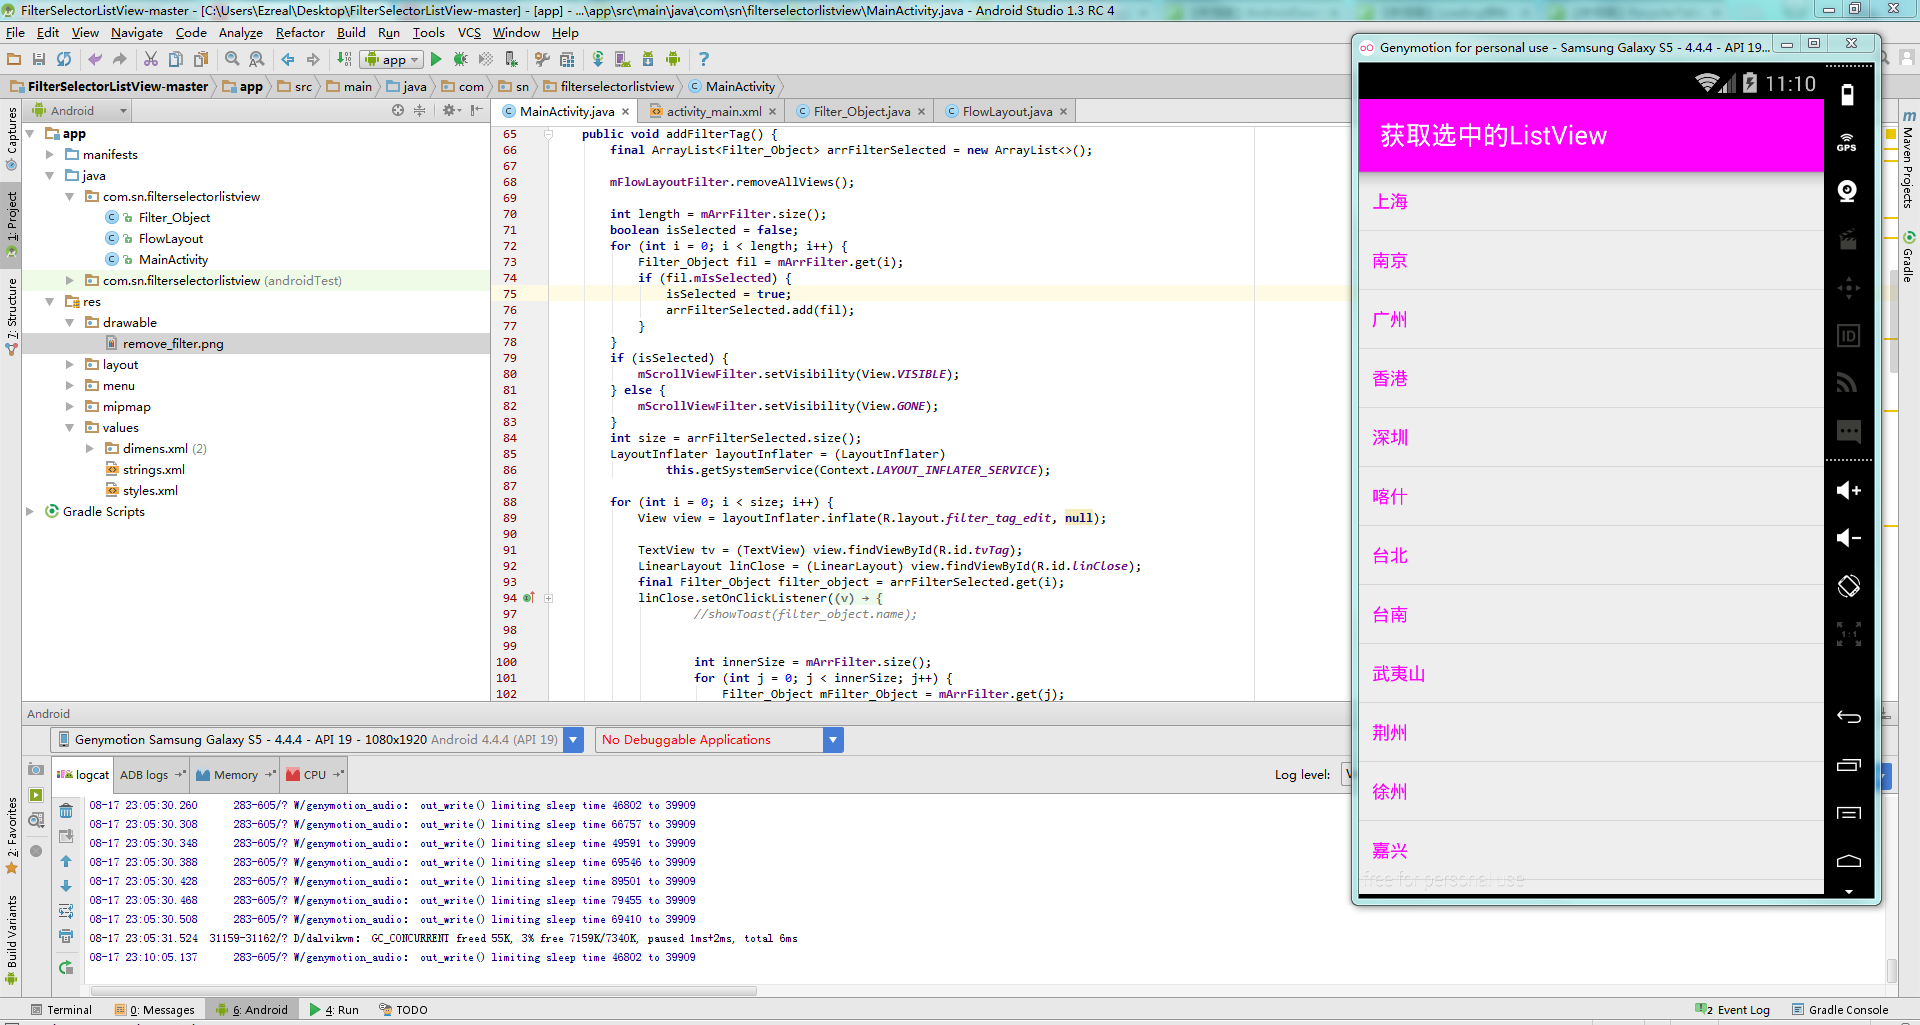Open the TODO tool window

coord(404,1010)
